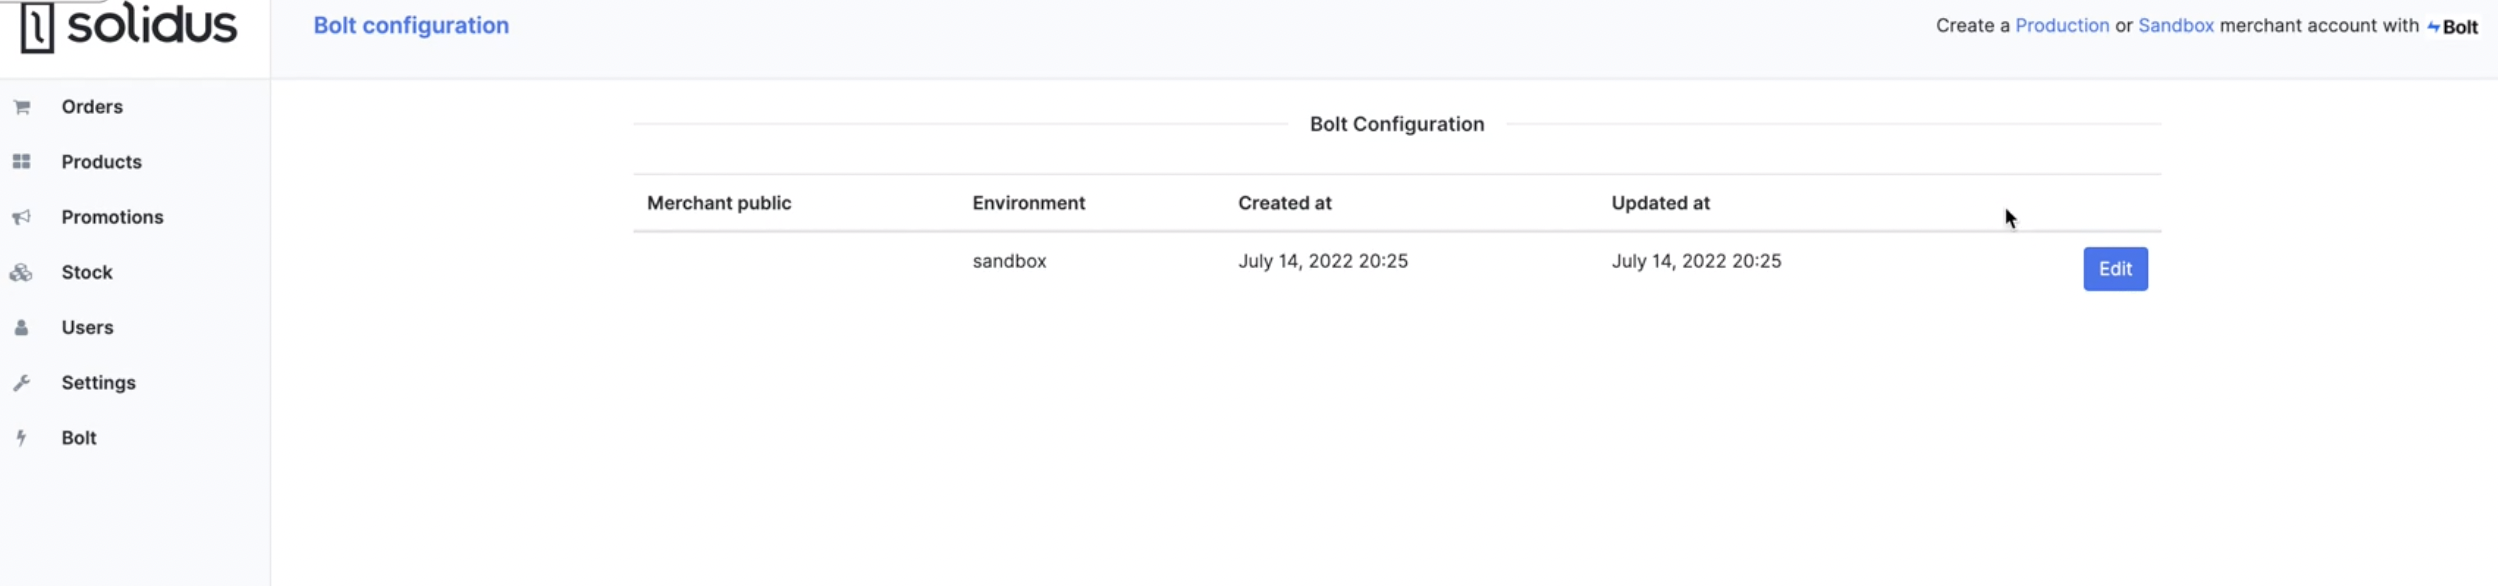This screenshot has height=586, width=2498.
Task: Open the Production merchant account link
Action: point(2062,26)
